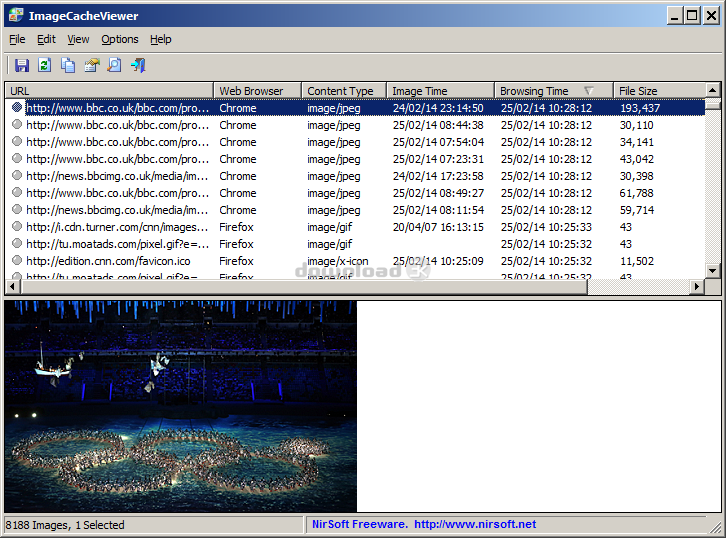Open Properties from the toolbar icon

[91, 66]
